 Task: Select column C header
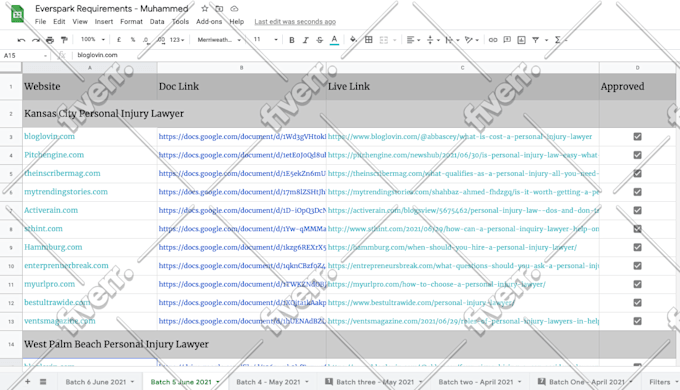(x=463, y=68)
